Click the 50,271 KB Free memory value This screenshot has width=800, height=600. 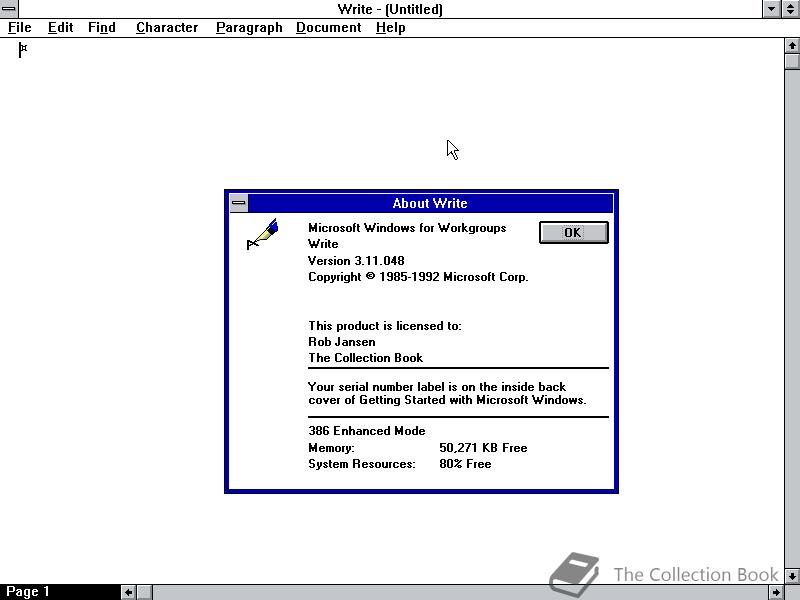[483, 448]
